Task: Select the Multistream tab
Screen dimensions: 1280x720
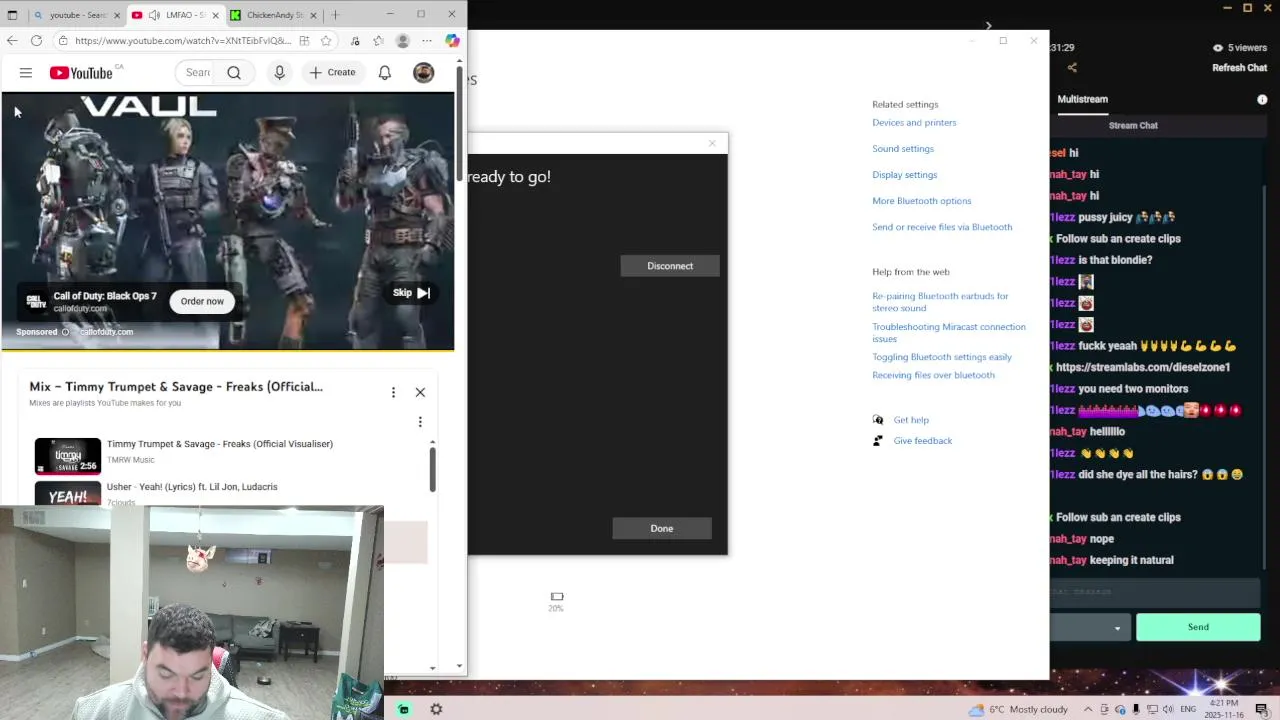Action: [1082, 99]
